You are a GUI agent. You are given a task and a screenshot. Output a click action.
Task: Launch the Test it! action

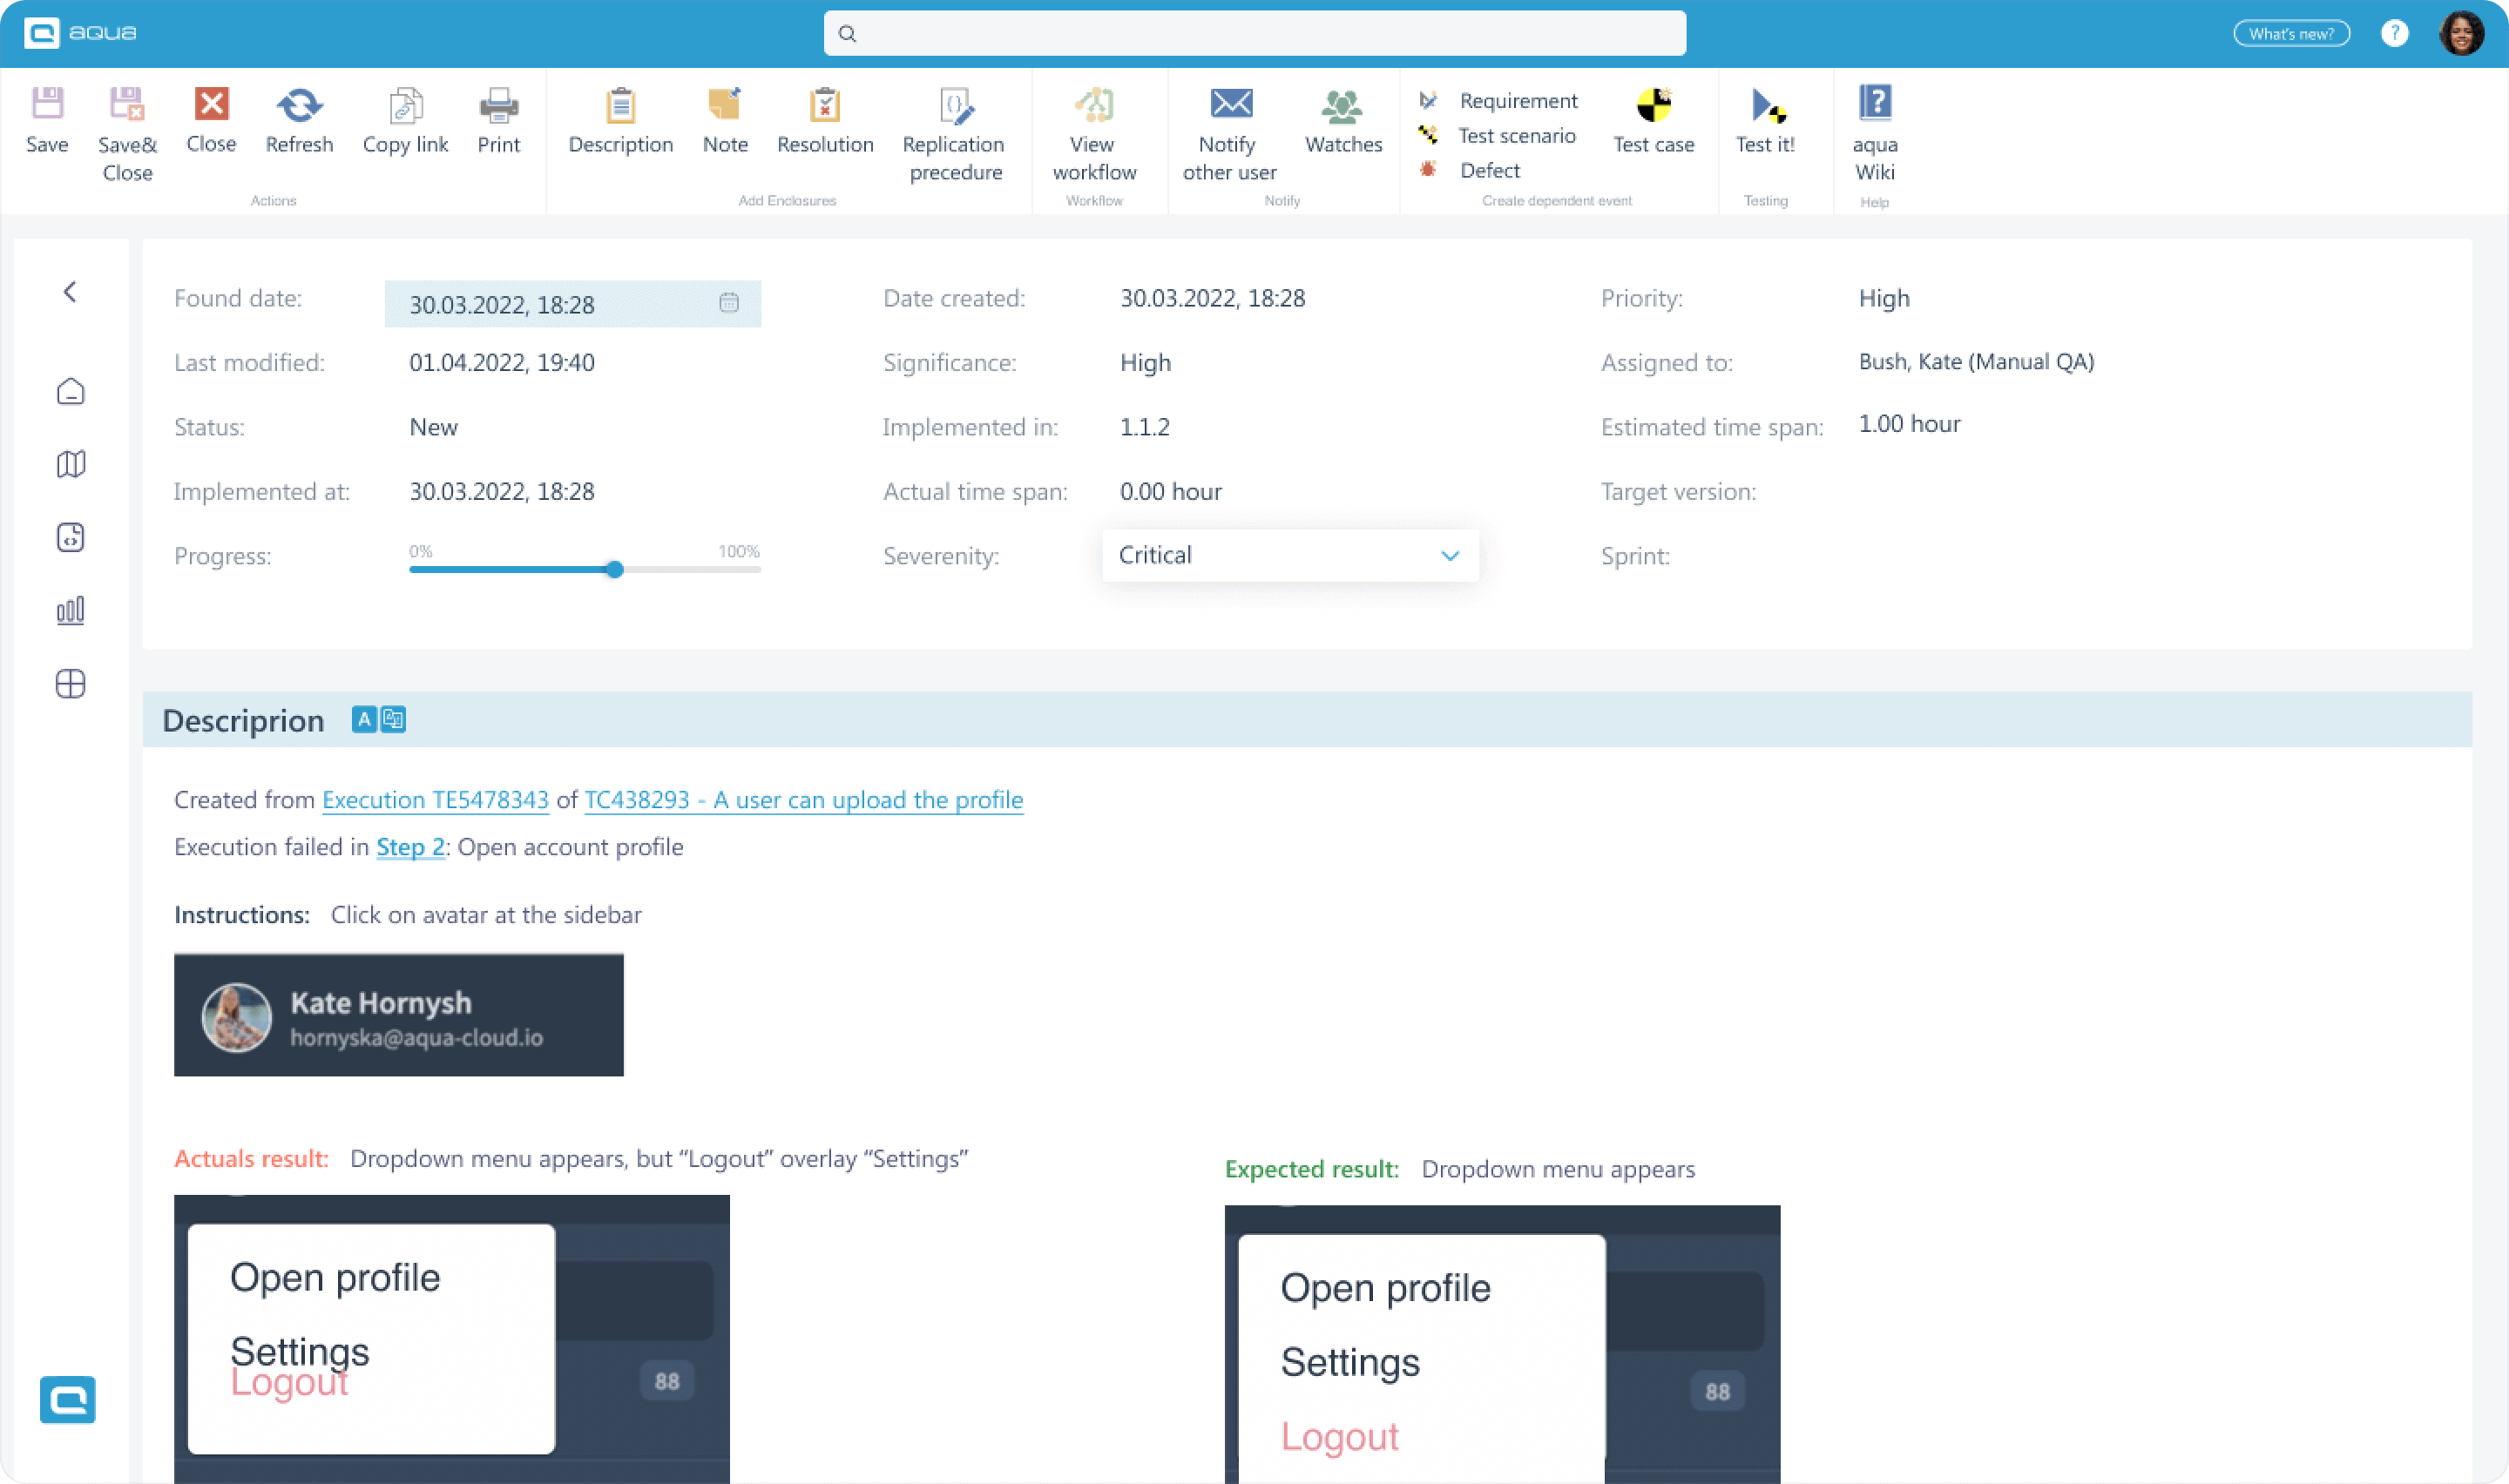1766,105
